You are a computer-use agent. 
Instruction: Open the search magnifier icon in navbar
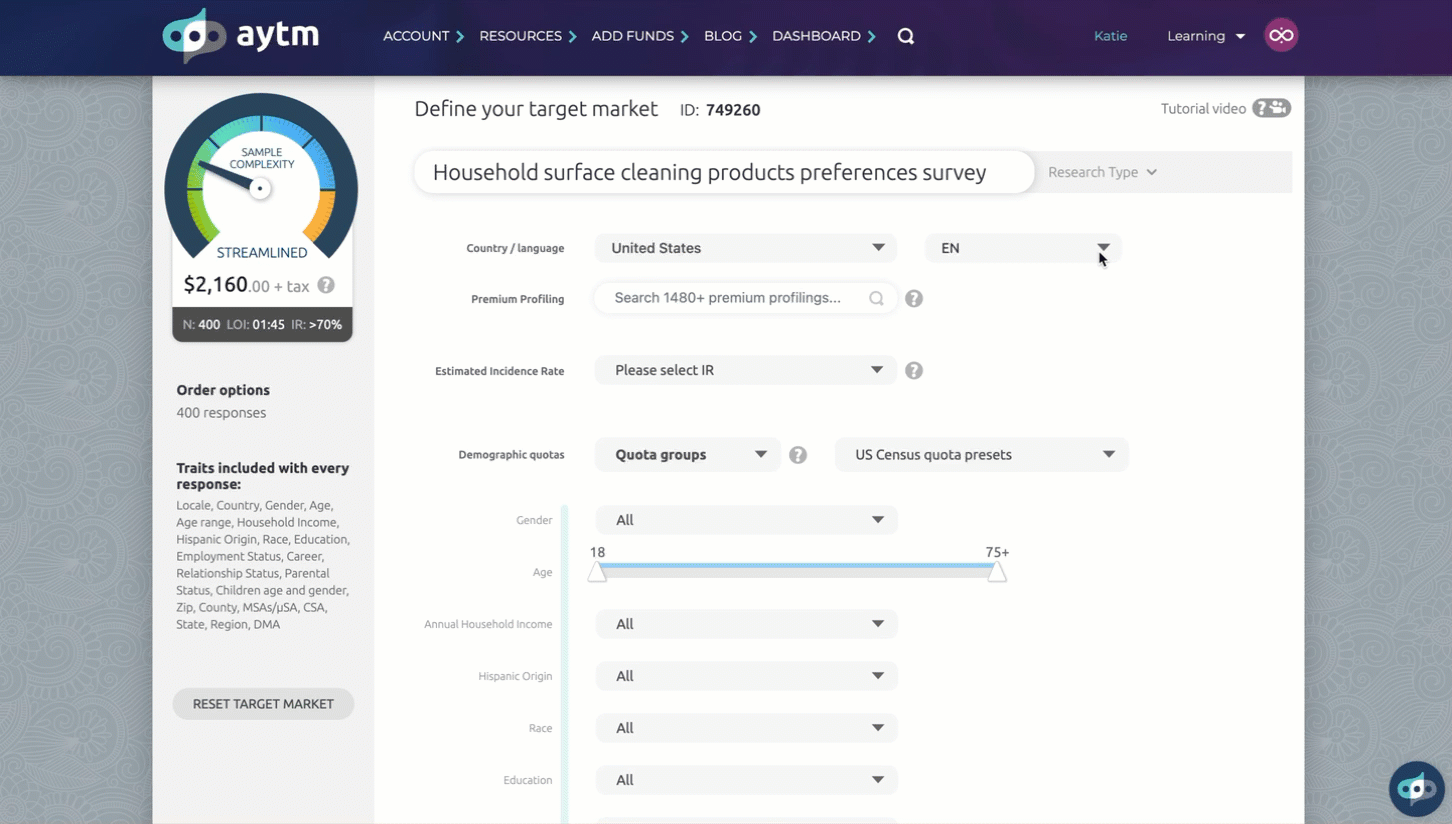point(906,36)
